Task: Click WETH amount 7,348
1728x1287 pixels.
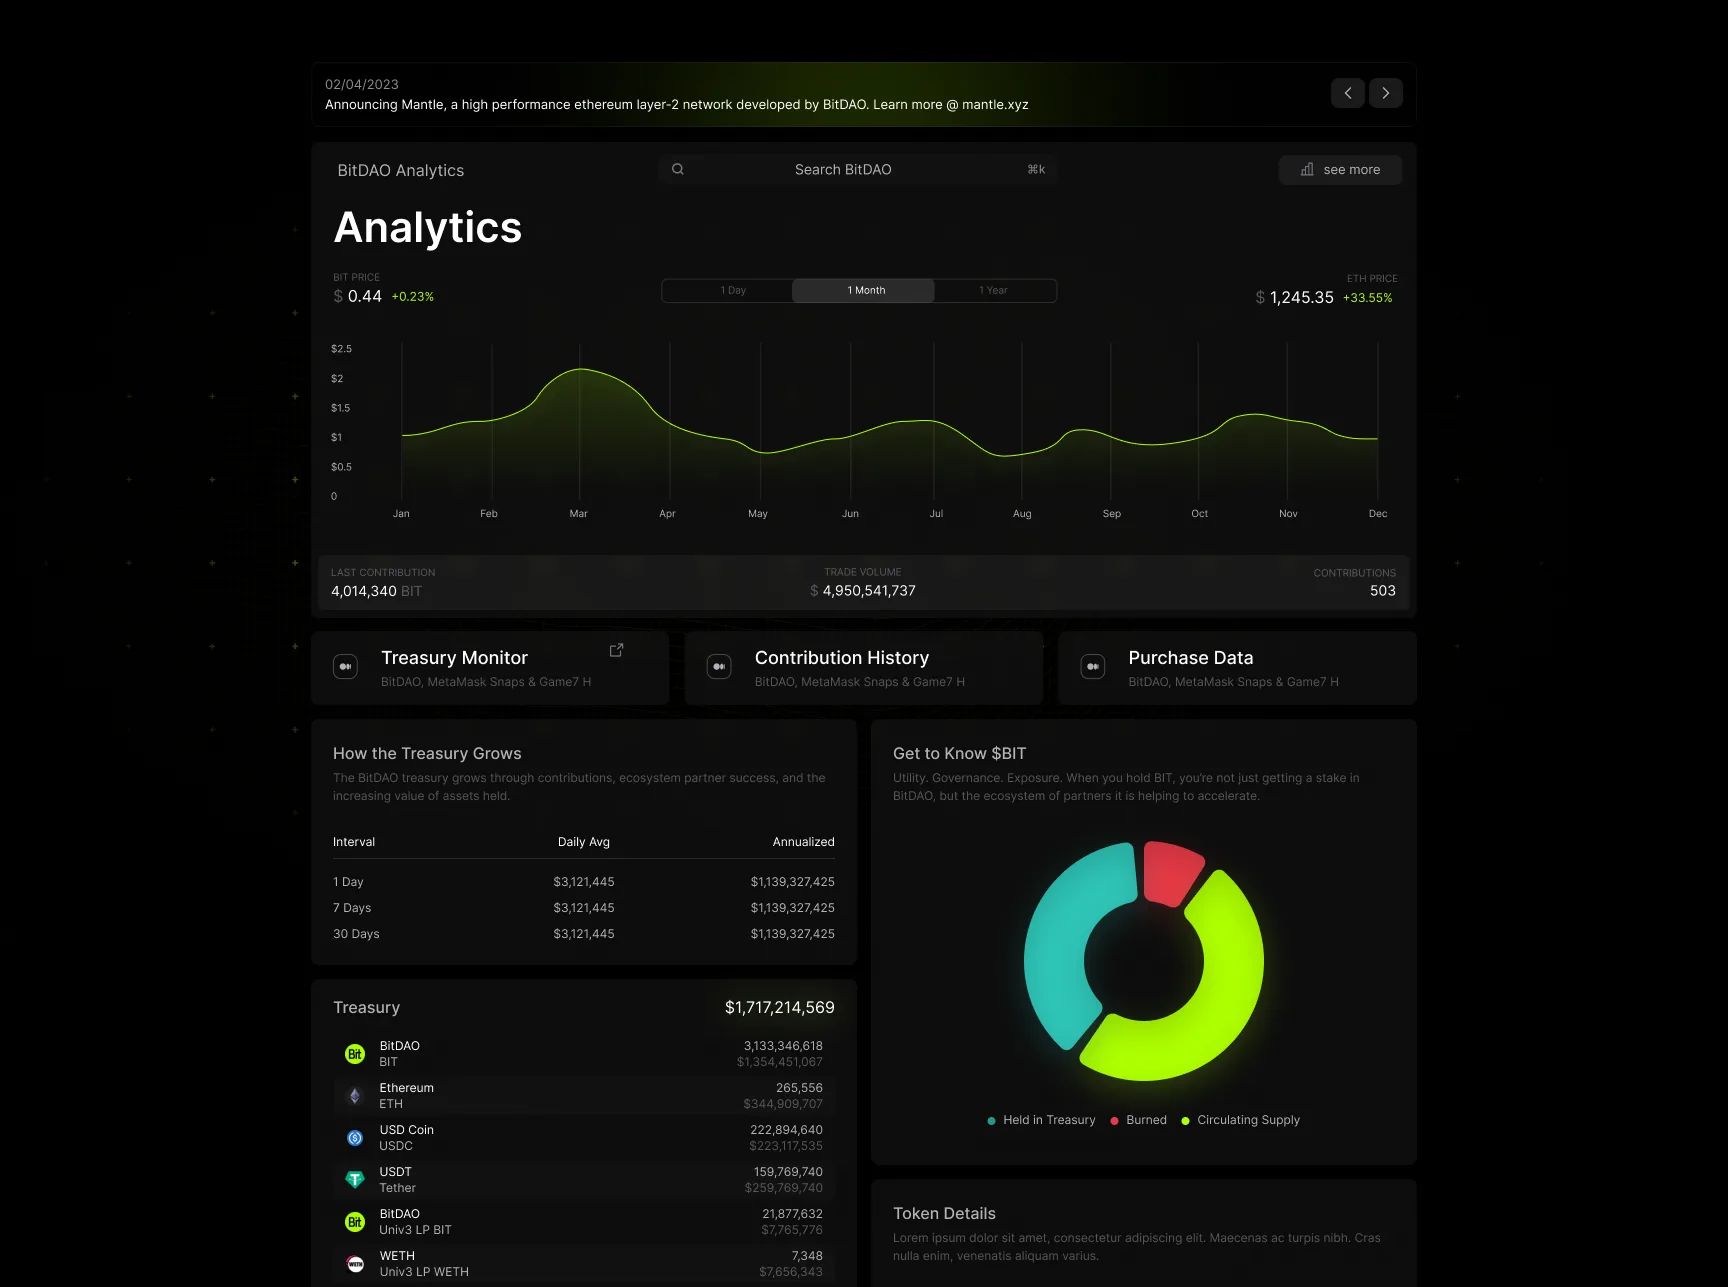Action: [x=807, y=1256]
